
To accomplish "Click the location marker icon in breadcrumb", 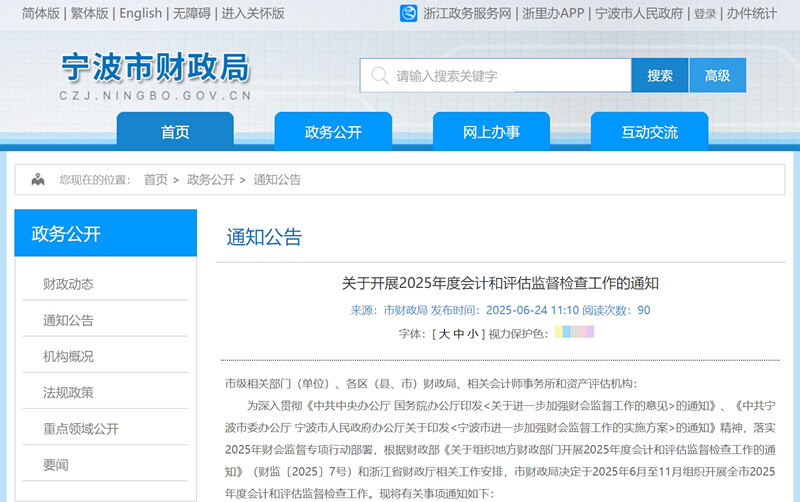I will click(38, 180).
